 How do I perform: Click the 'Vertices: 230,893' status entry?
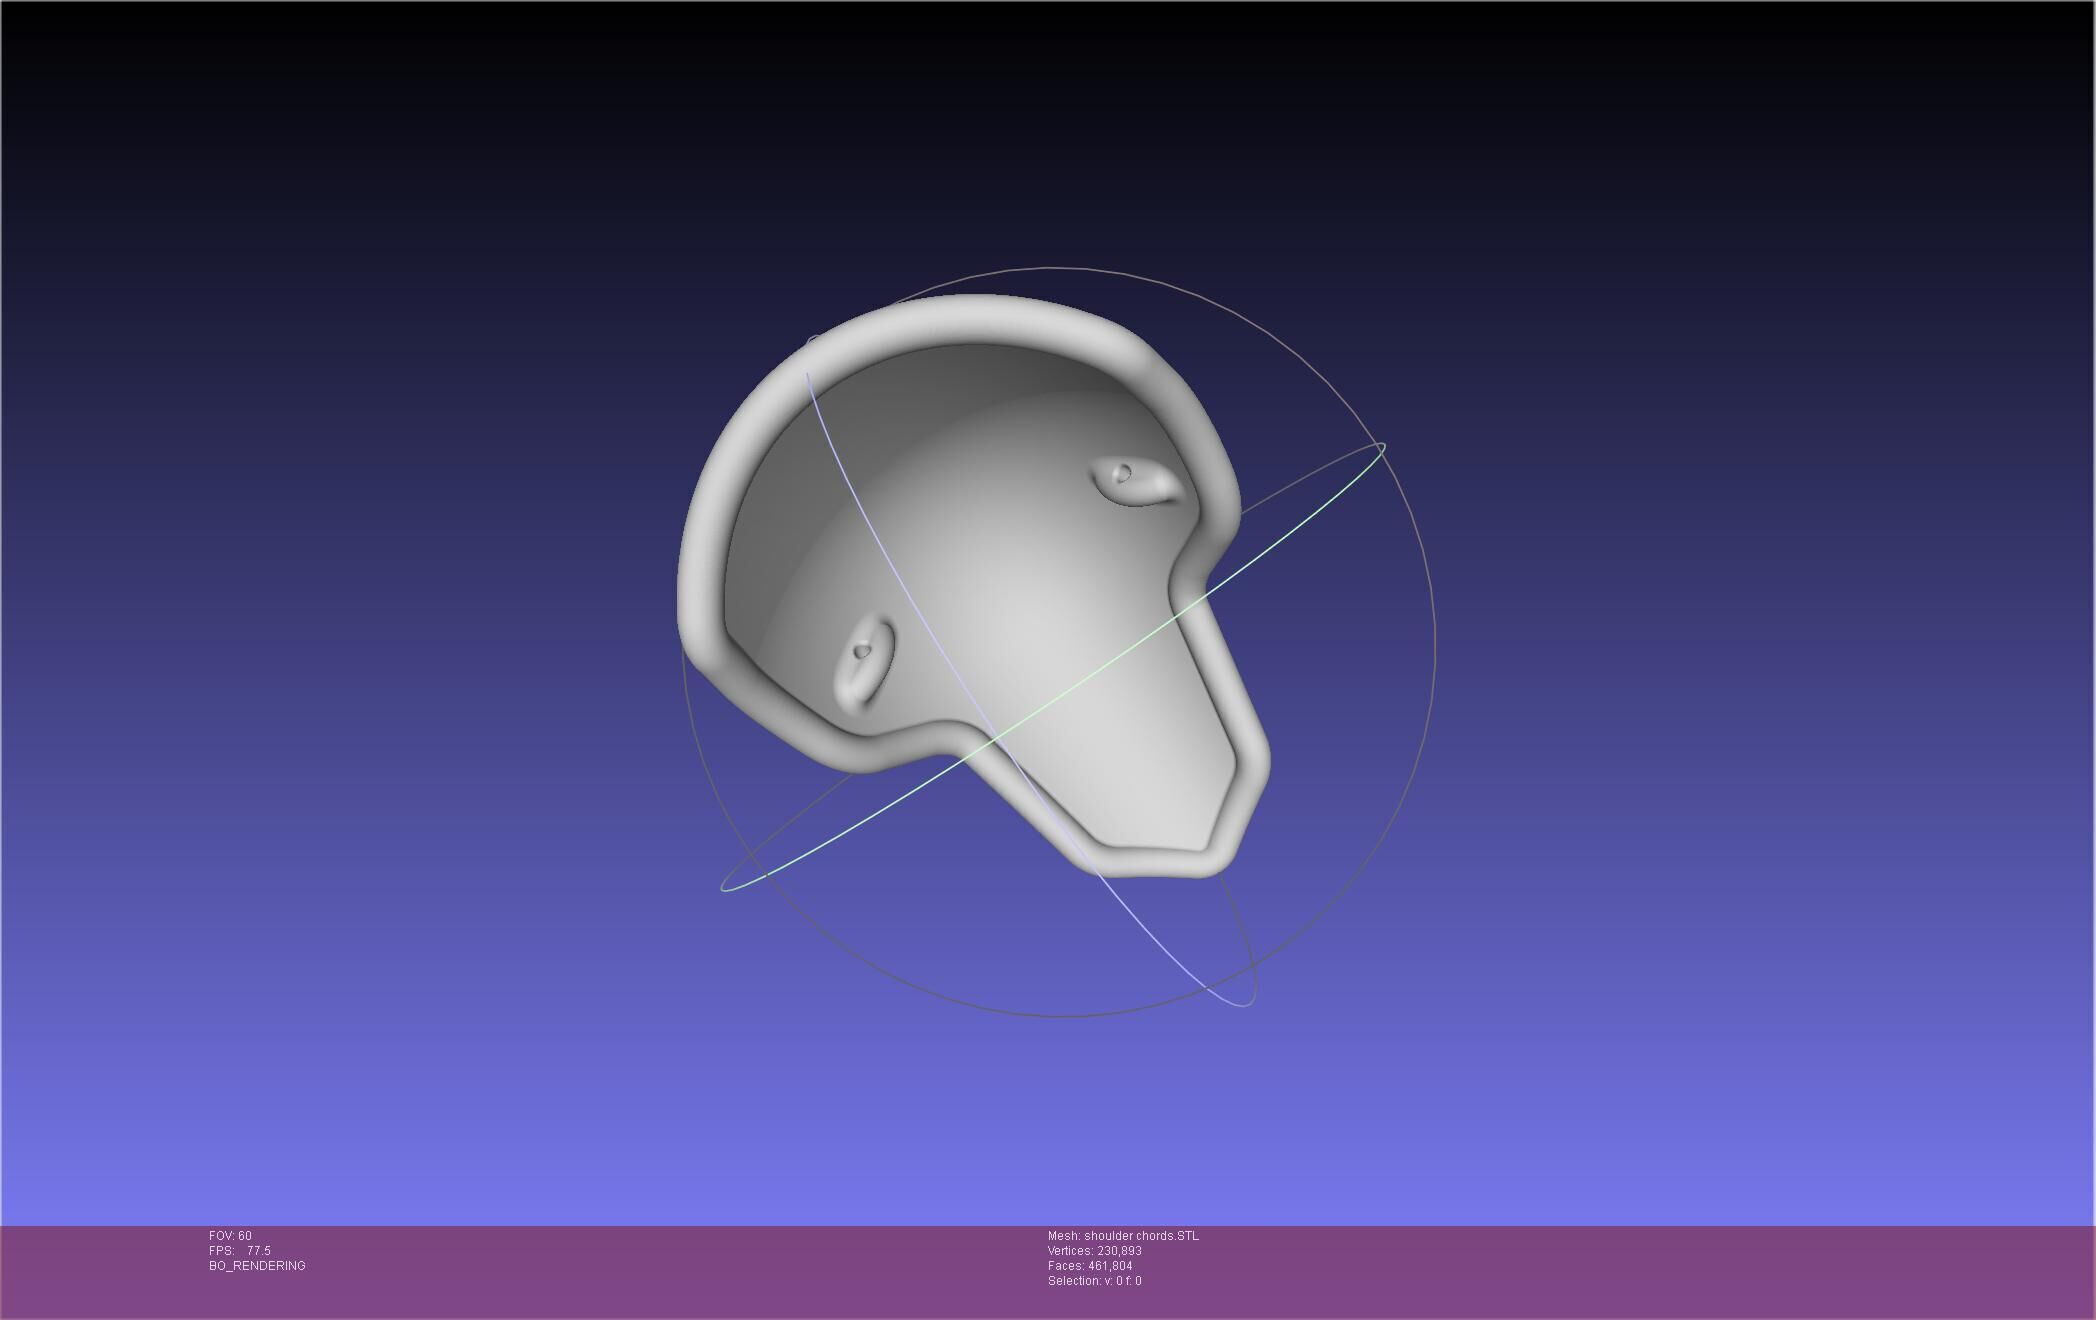point(1095,1251)
